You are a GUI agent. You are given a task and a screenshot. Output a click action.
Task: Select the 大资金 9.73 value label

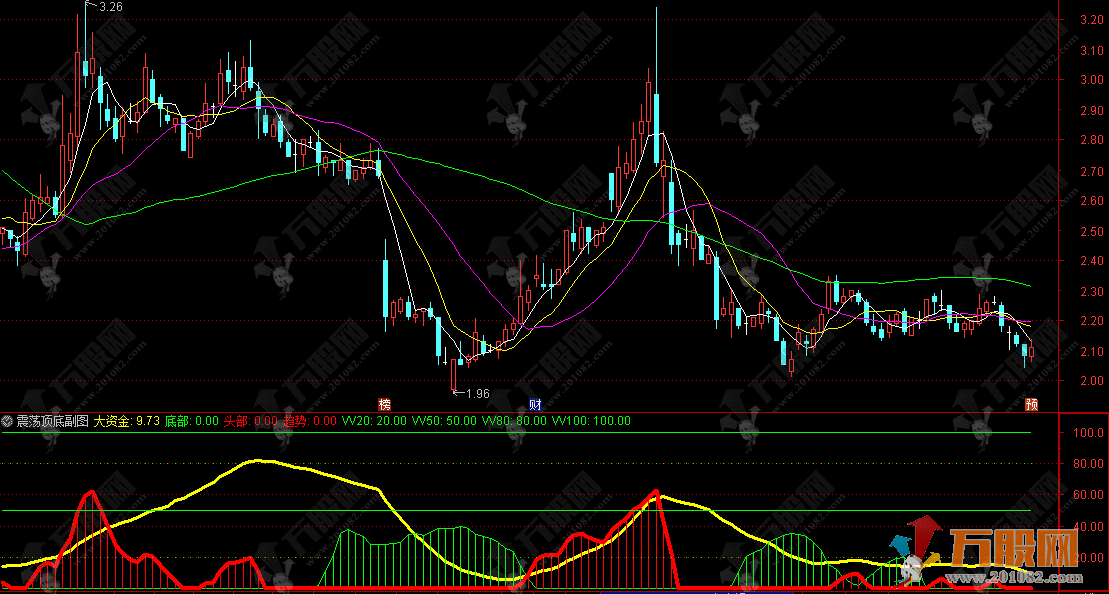pyautogui.click(x=127, y=421)
